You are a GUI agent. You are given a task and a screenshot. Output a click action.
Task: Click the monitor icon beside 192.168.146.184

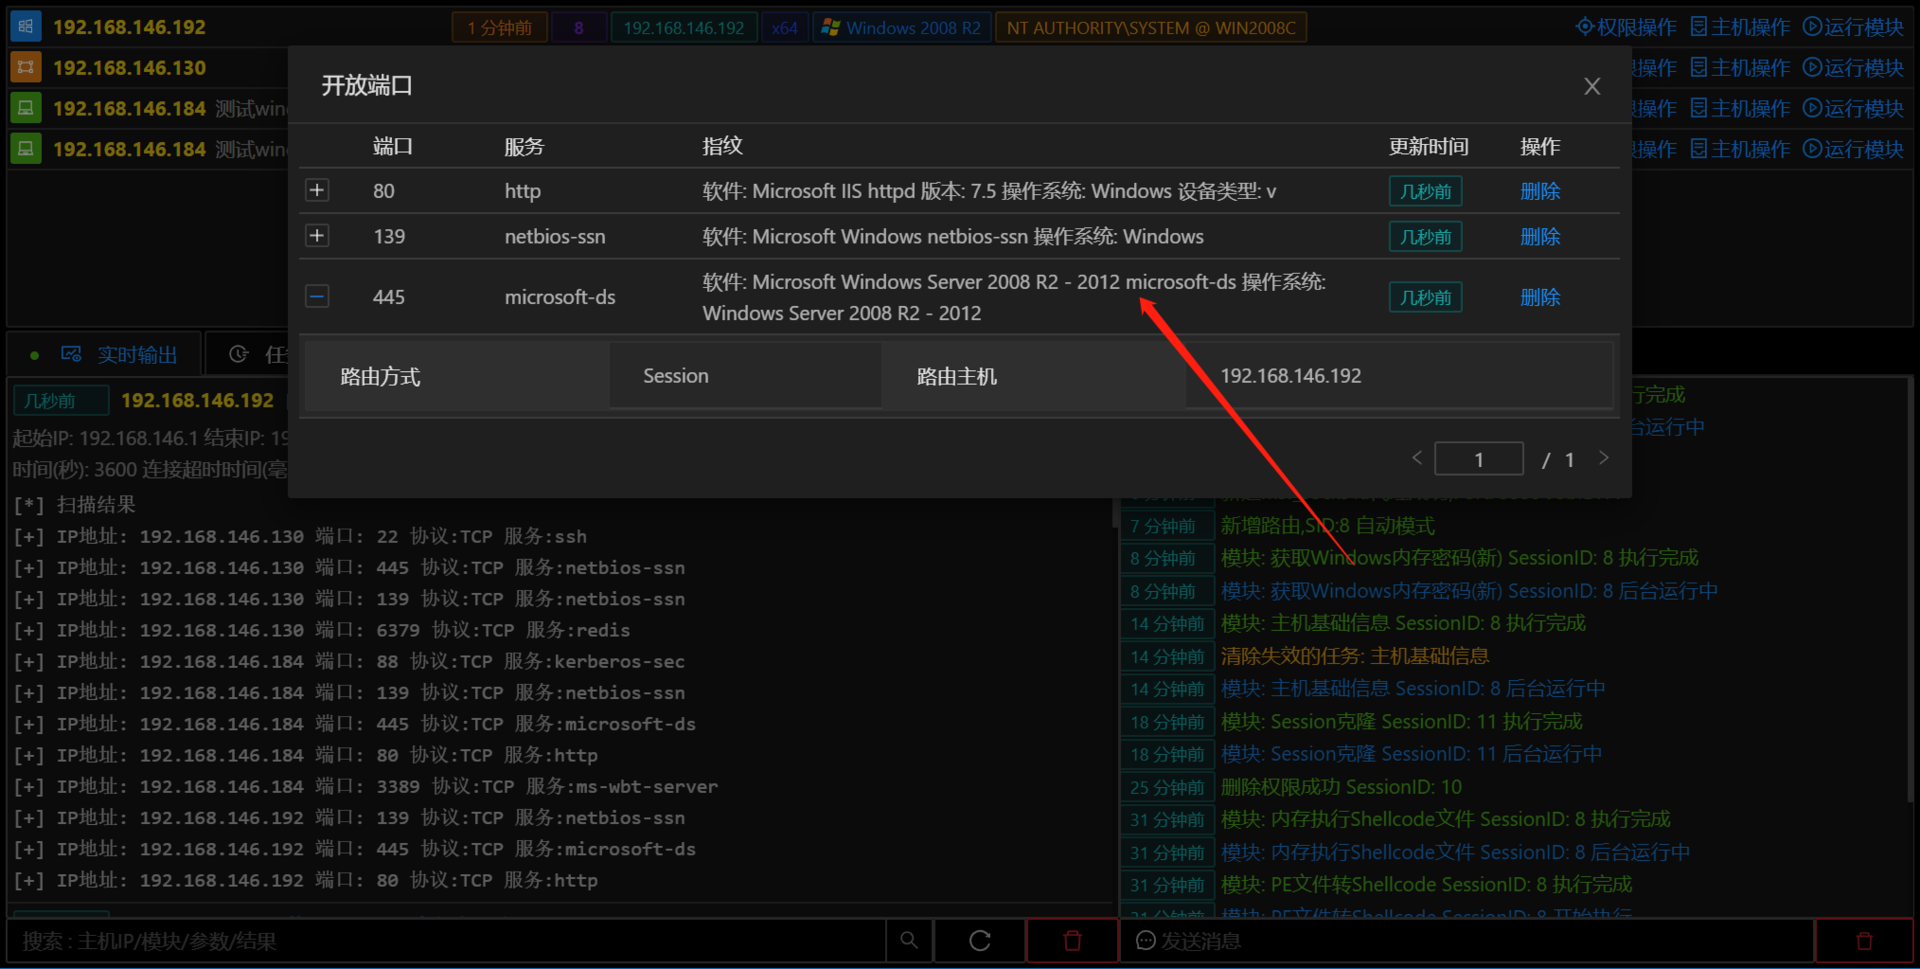point(25,107)
